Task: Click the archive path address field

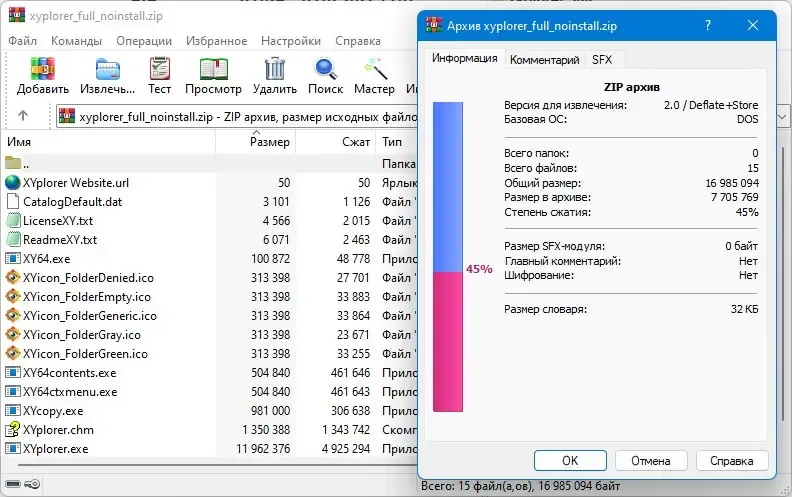Action: [x=236, y=117]
